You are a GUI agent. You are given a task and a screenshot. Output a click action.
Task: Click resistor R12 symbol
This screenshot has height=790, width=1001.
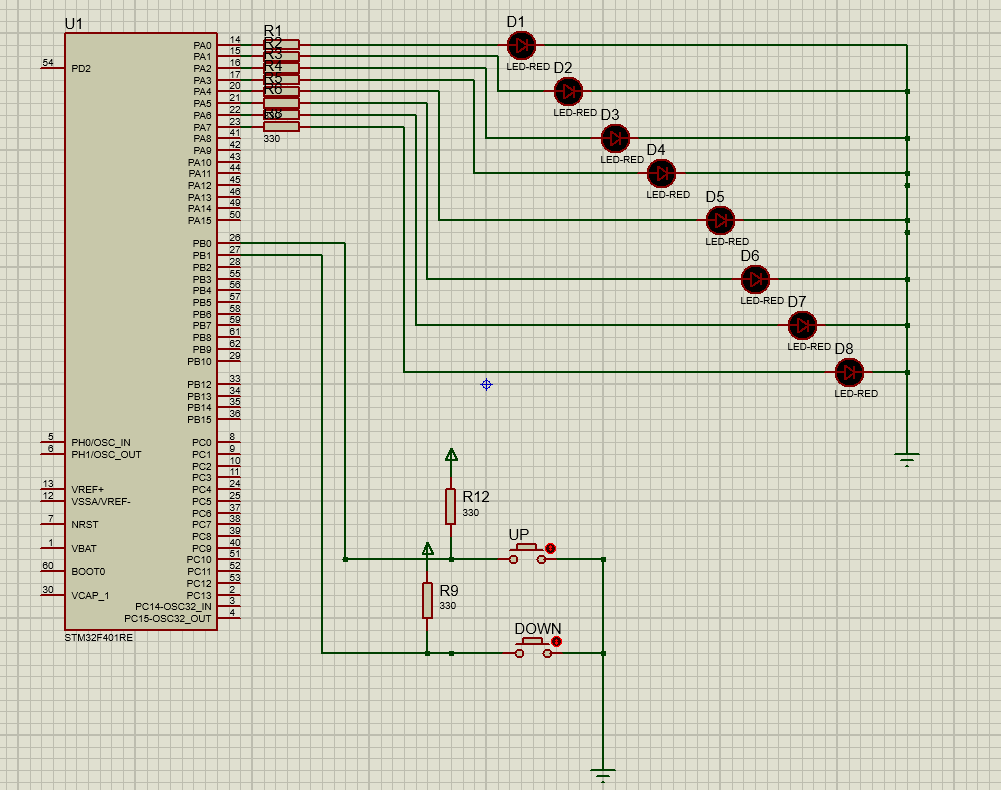click(x=451, y=506)
